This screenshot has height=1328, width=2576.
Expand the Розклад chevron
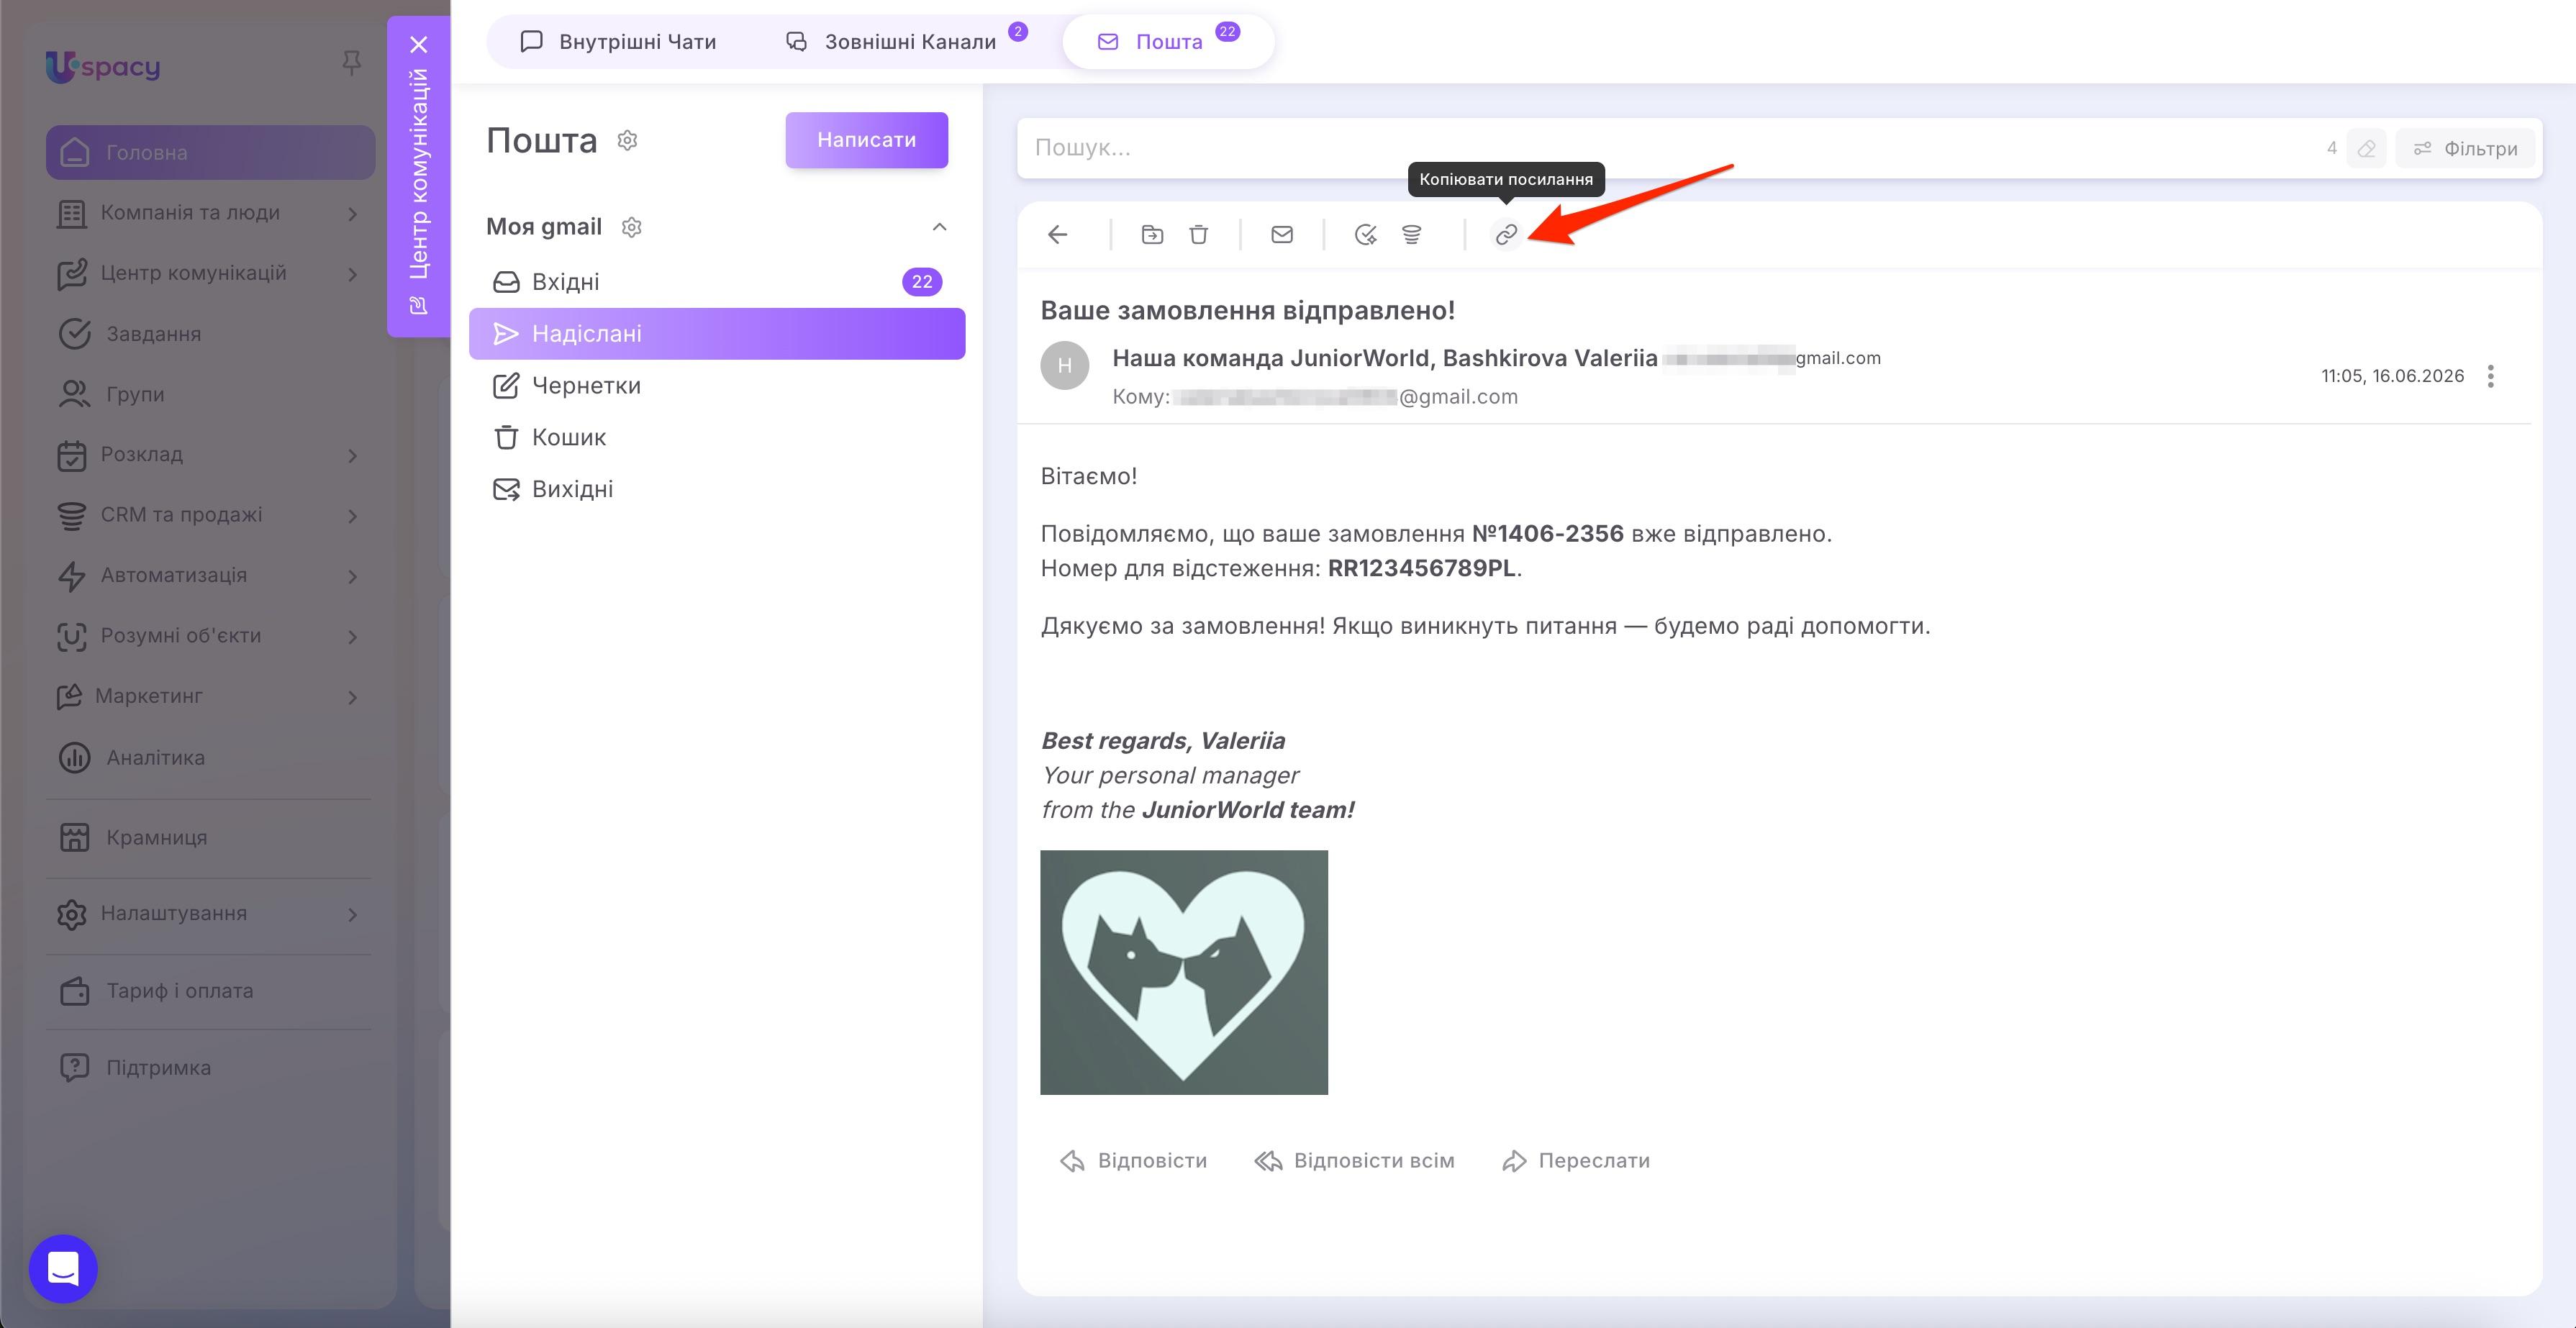pos(352,456)
